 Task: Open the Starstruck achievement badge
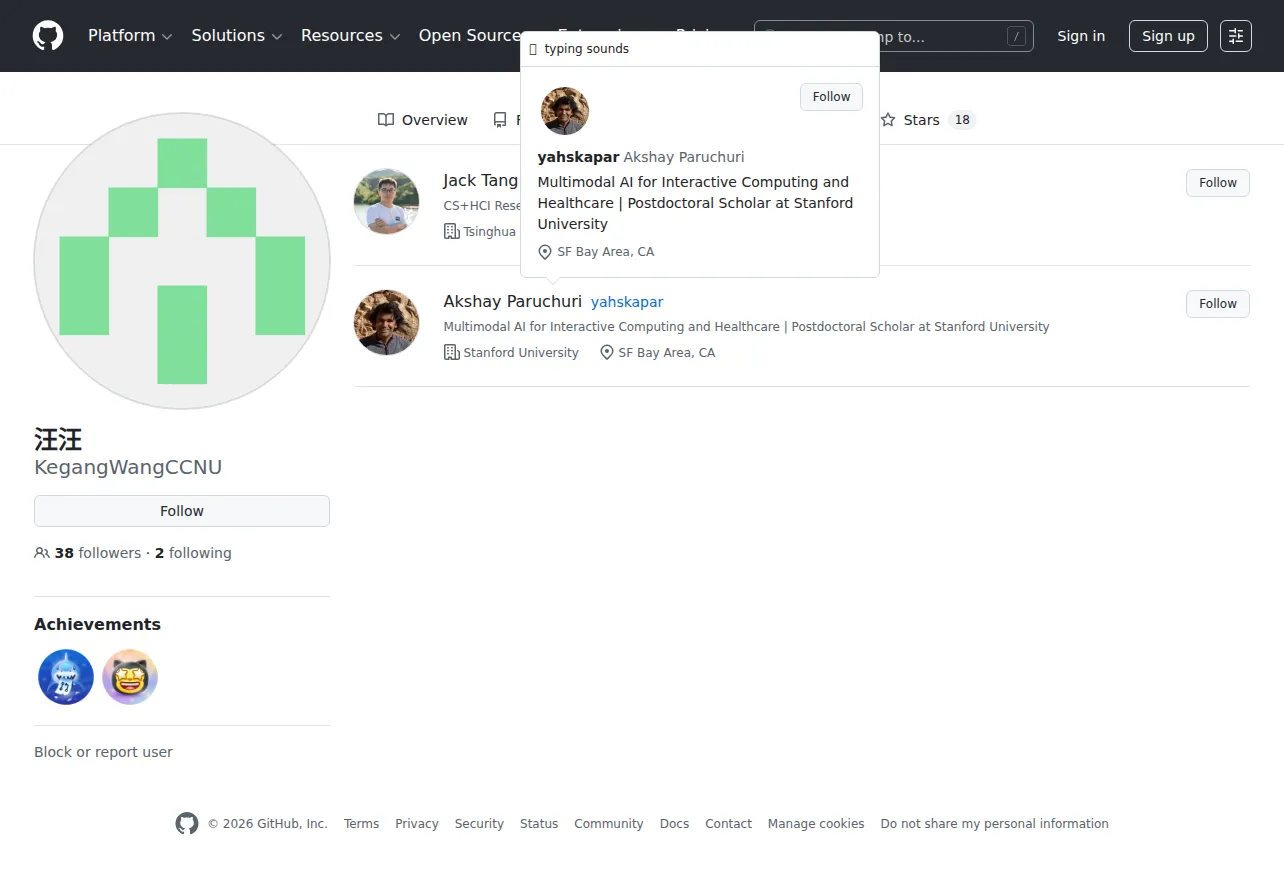click(x=130, y=677)
